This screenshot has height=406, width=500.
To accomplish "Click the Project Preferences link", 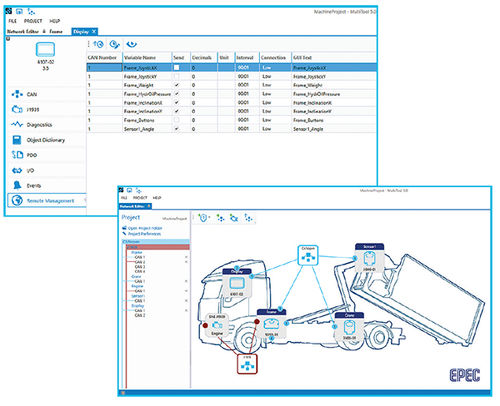I will coord(144,234).
